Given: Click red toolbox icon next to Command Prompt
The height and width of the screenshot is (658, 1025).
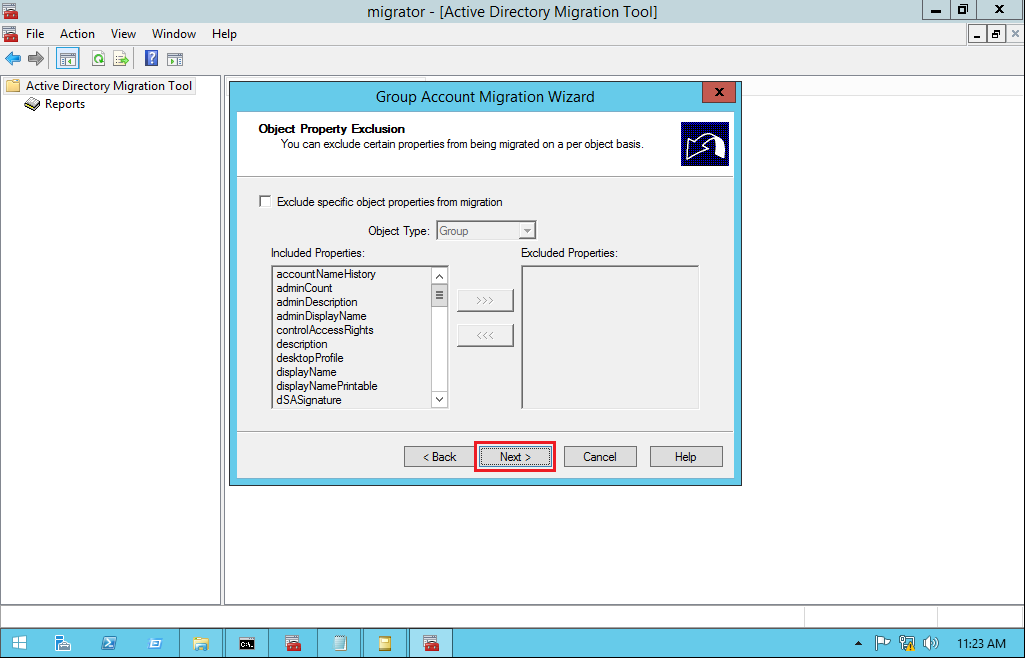Looking at the screenshot, I should coord(294,644).
